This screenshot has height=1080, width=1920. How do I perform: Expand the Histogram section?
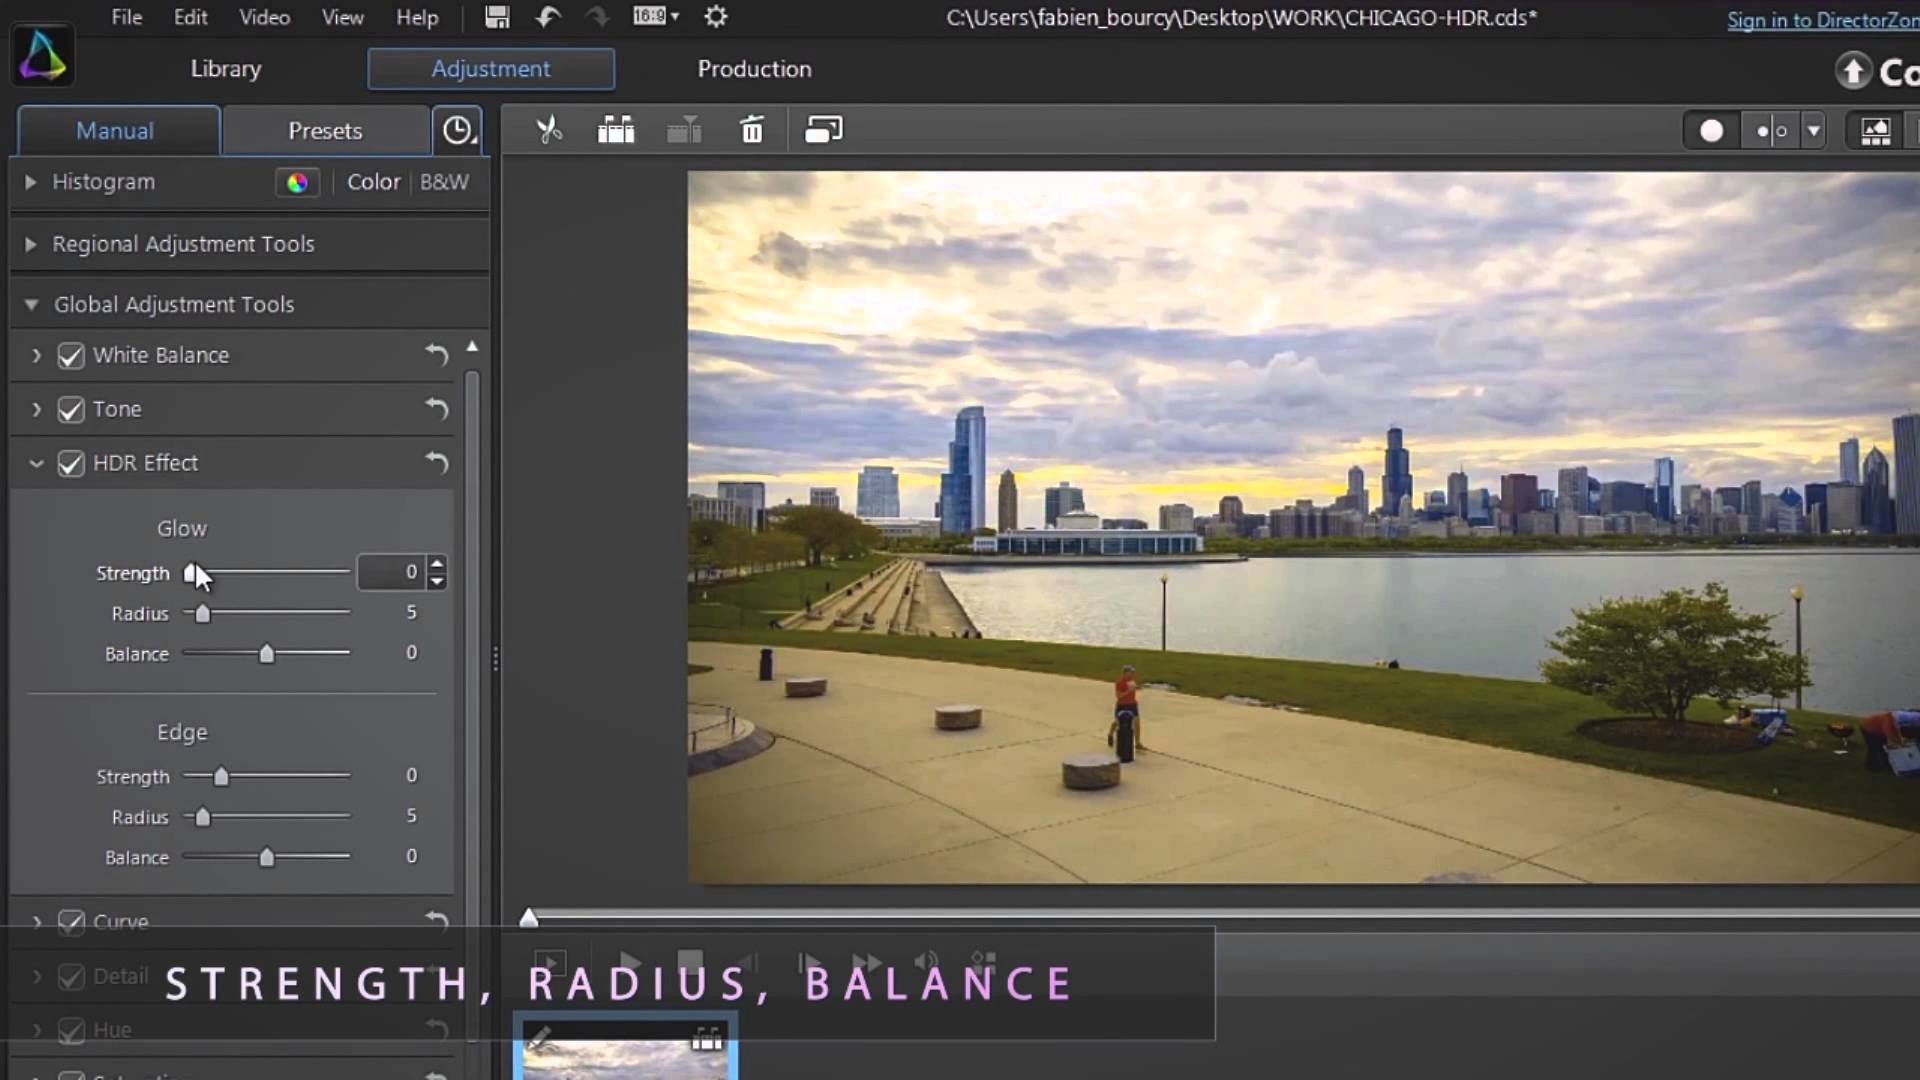point(31,182)
